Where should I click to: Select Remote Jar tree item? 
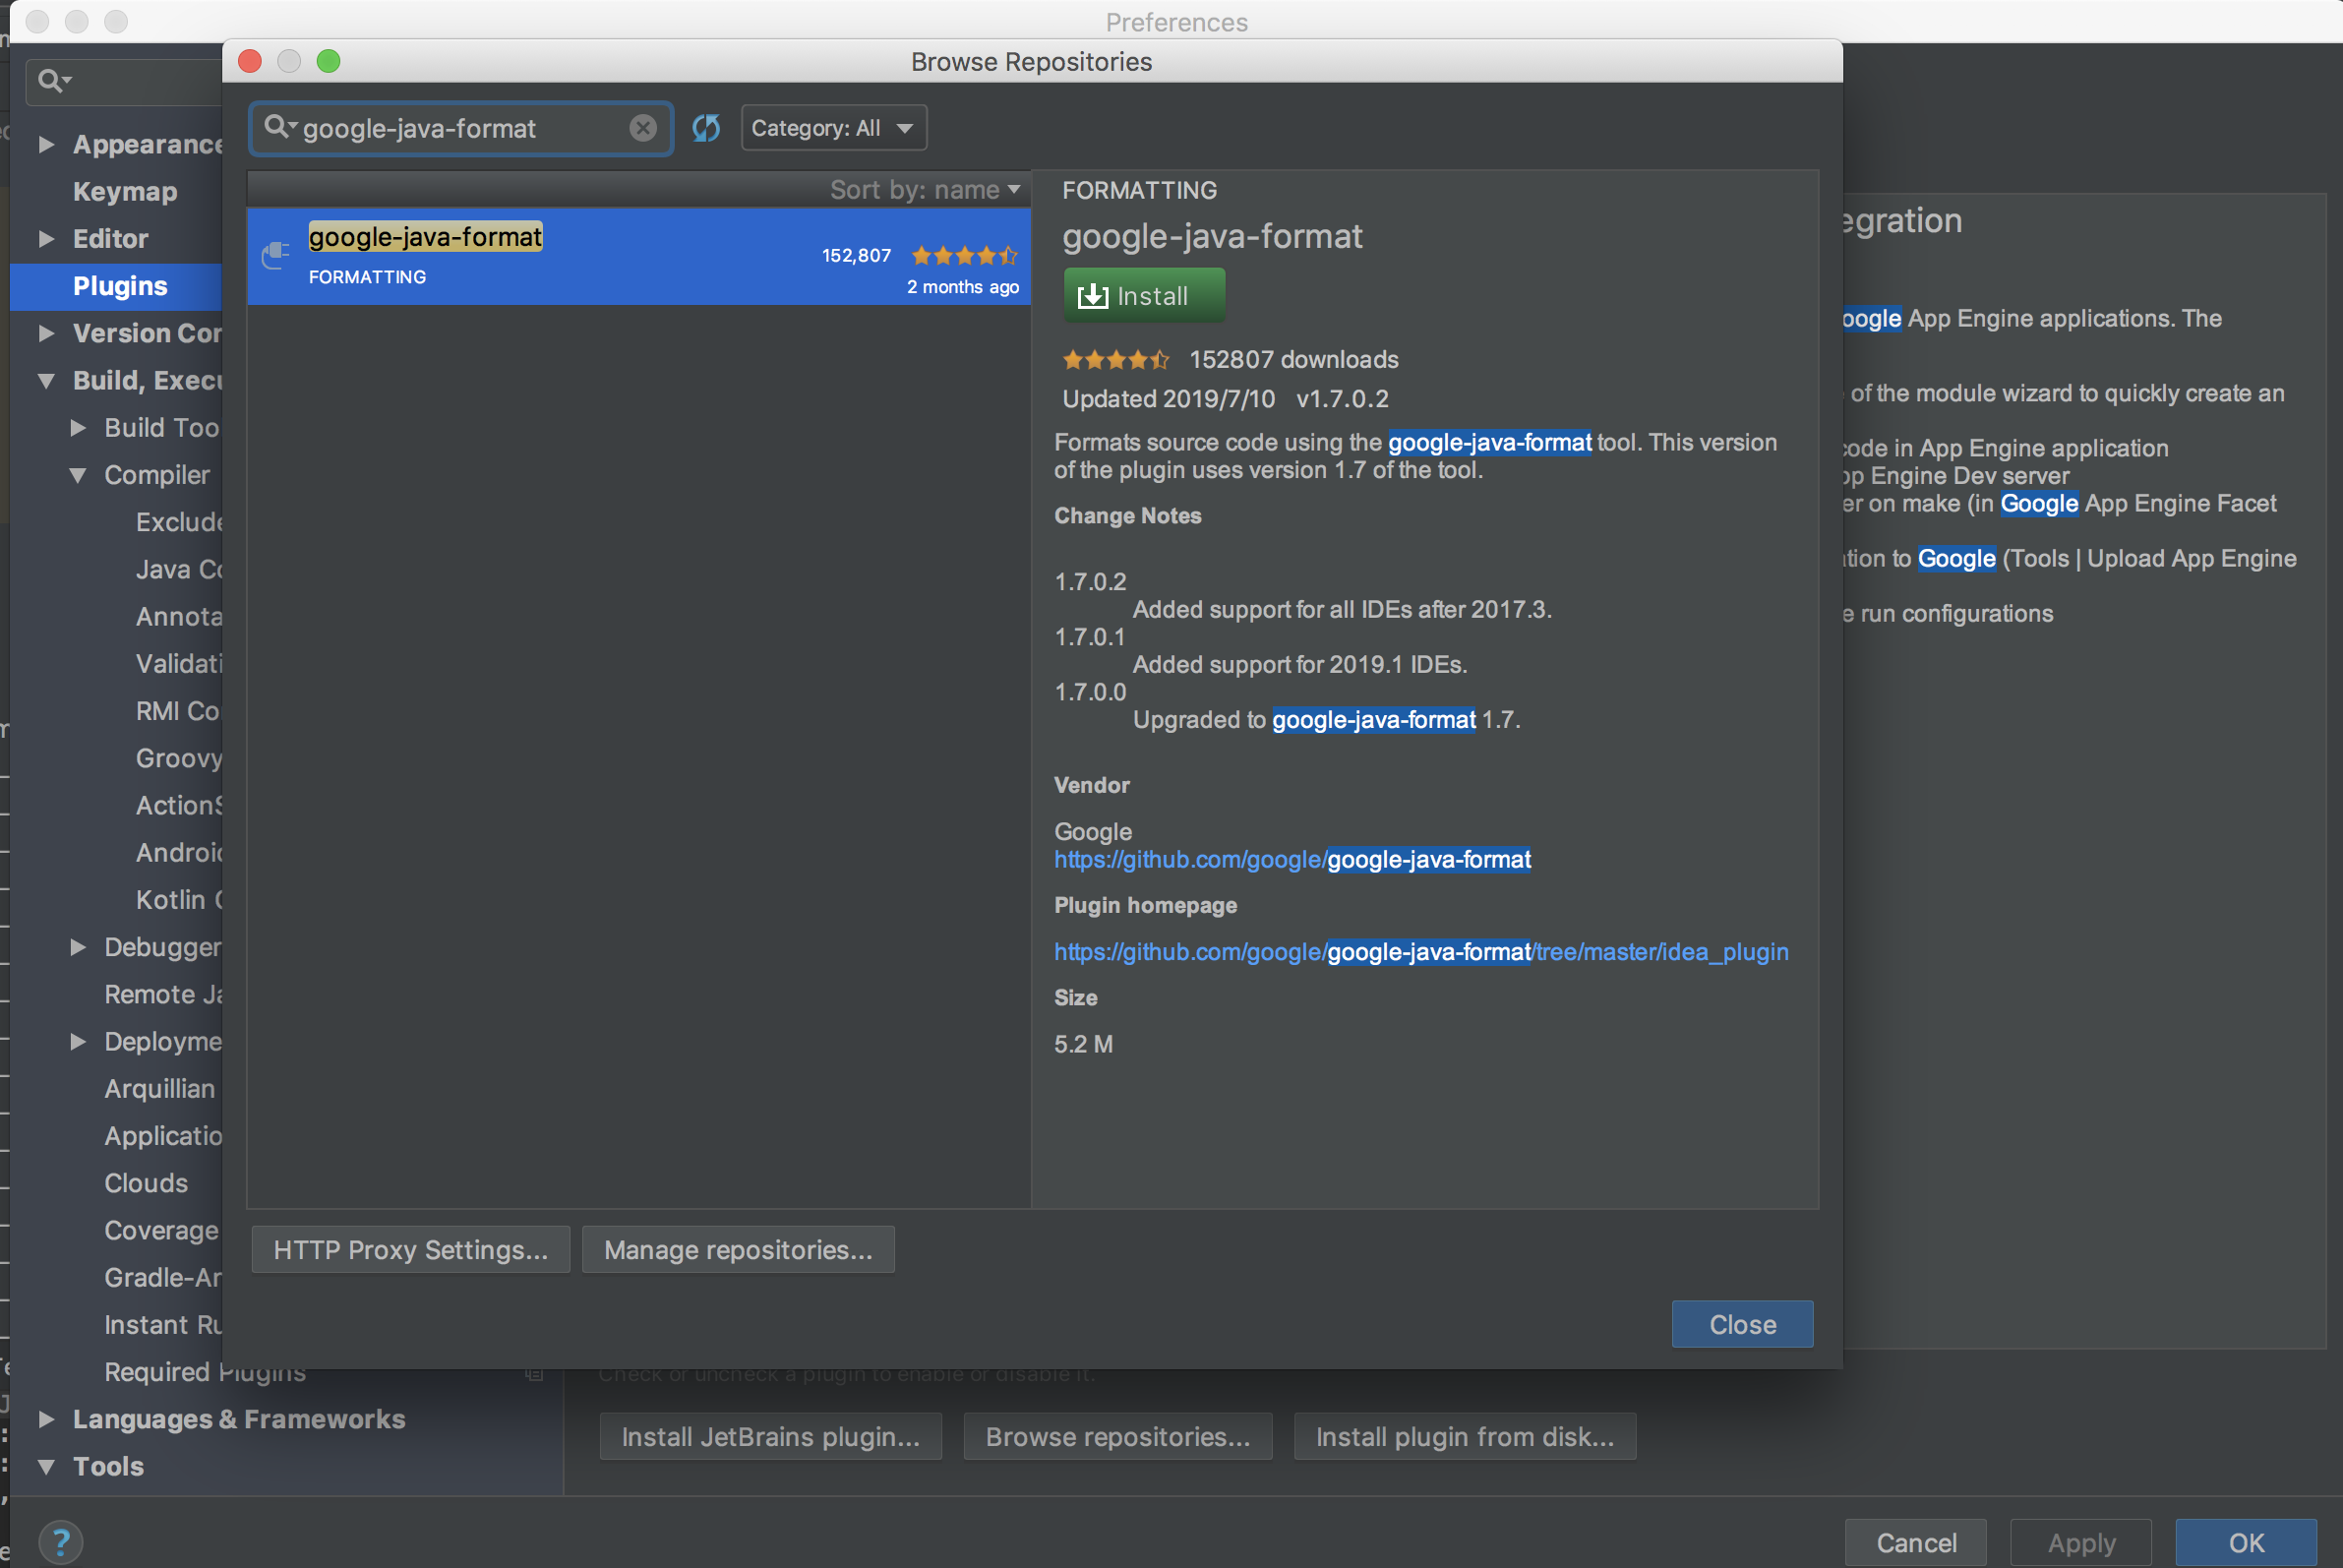pos(163,994)
